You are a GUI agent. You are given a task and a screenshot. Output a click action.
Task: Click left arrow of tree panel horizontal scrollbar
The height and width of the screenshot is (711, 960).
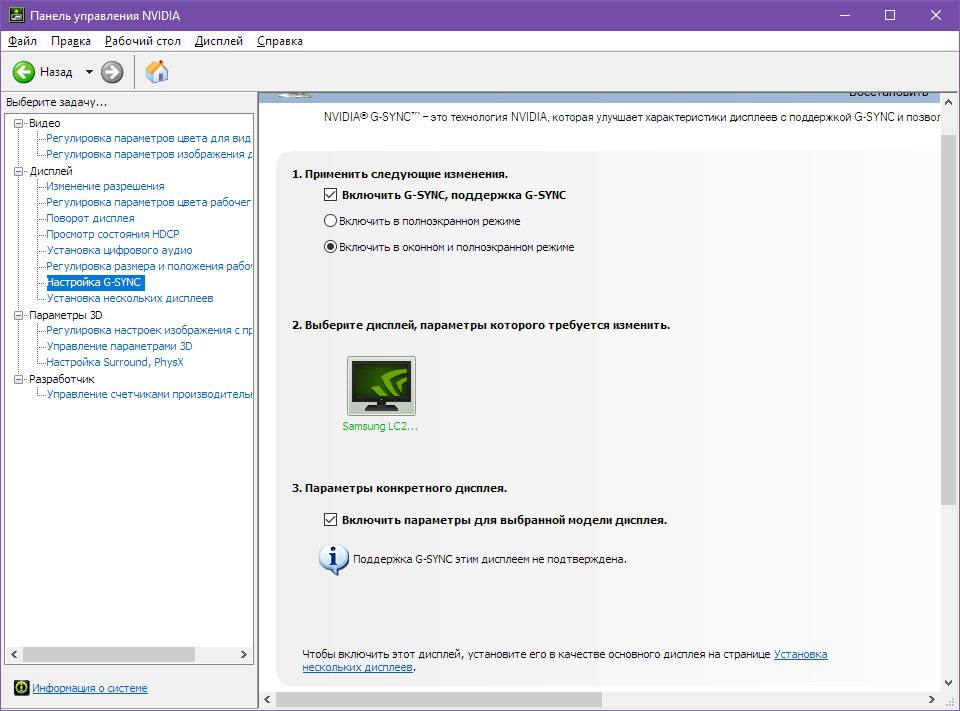(x=14, y=655)
